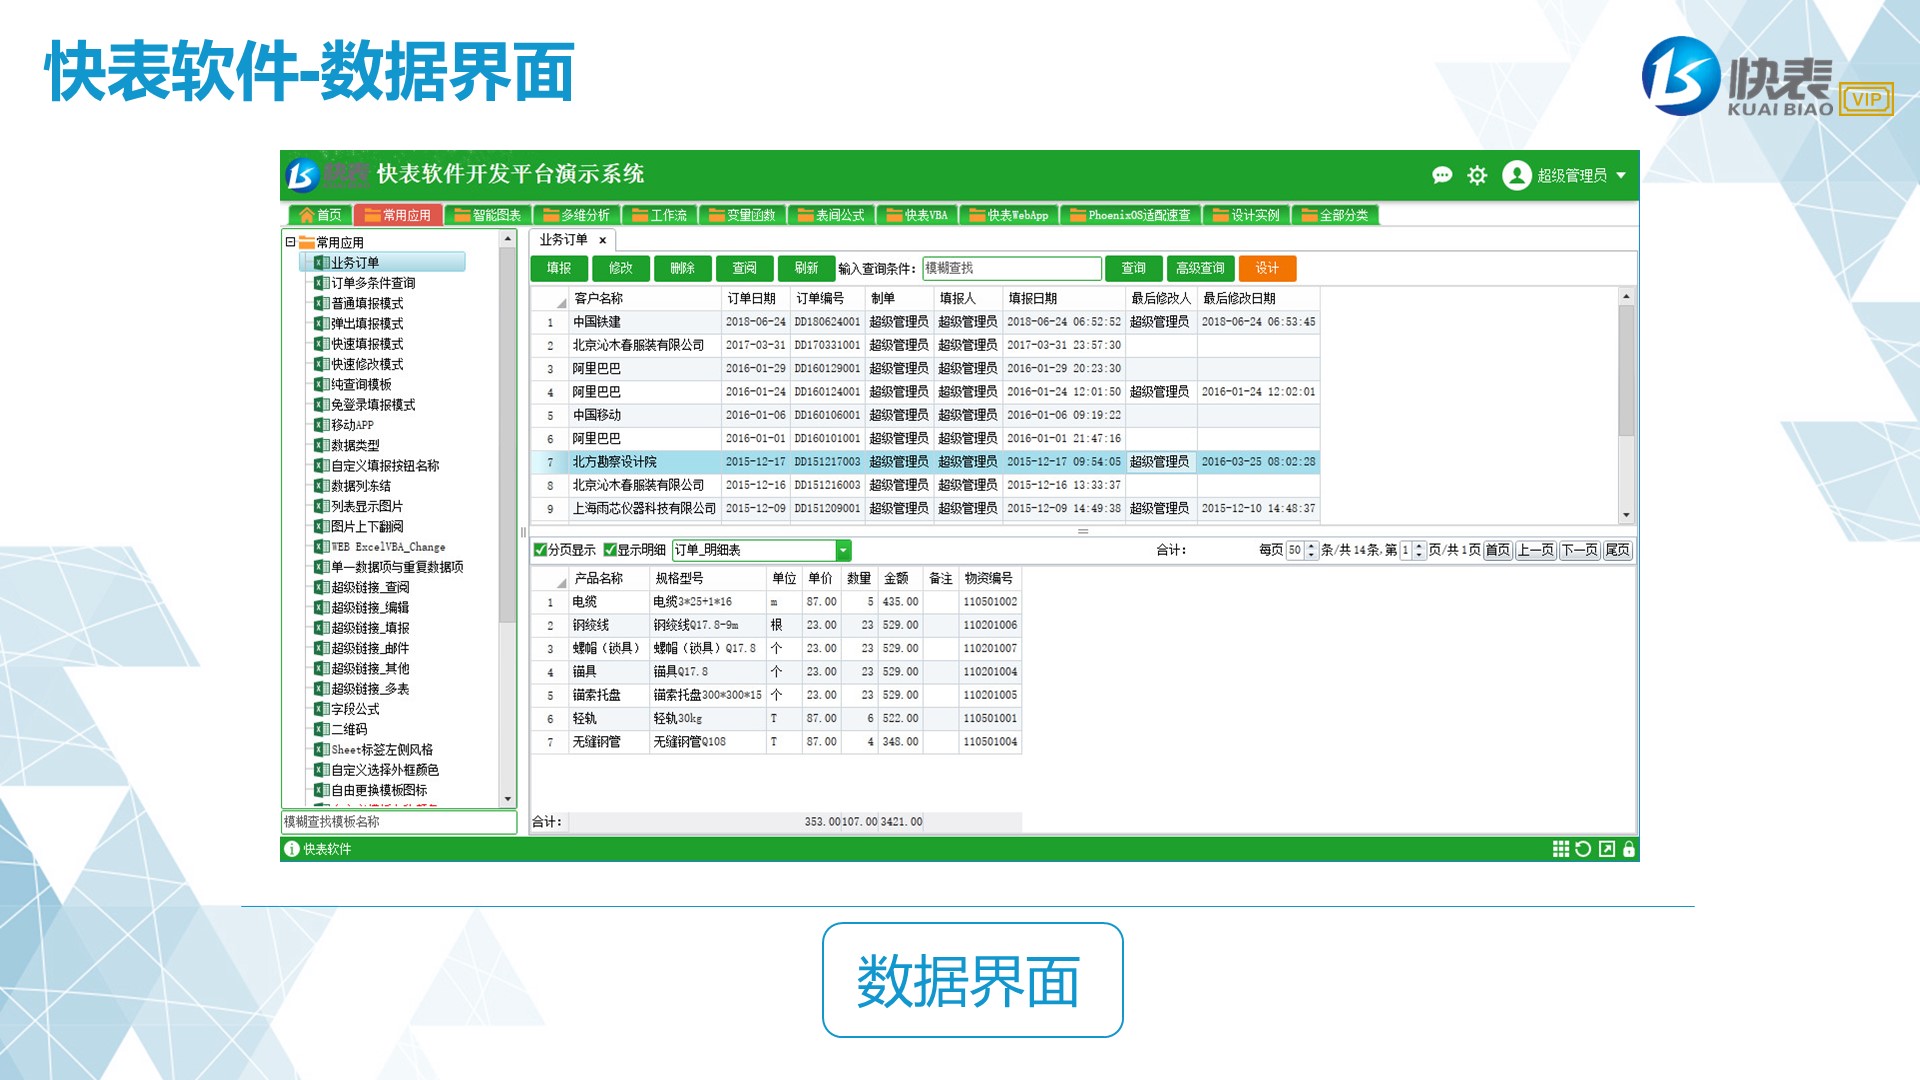This screenshot has height=1080, width=1920.
Task: Click the order table vertical scrollbar down arrow
Action: (1626, 515)
